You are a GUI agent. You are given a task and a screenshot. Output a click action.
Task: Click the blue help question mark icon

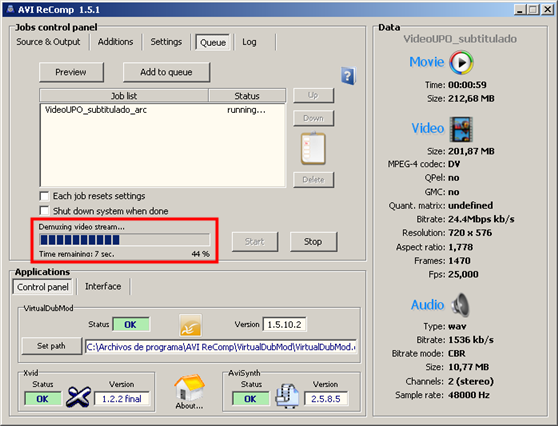(x=348, y=76)
